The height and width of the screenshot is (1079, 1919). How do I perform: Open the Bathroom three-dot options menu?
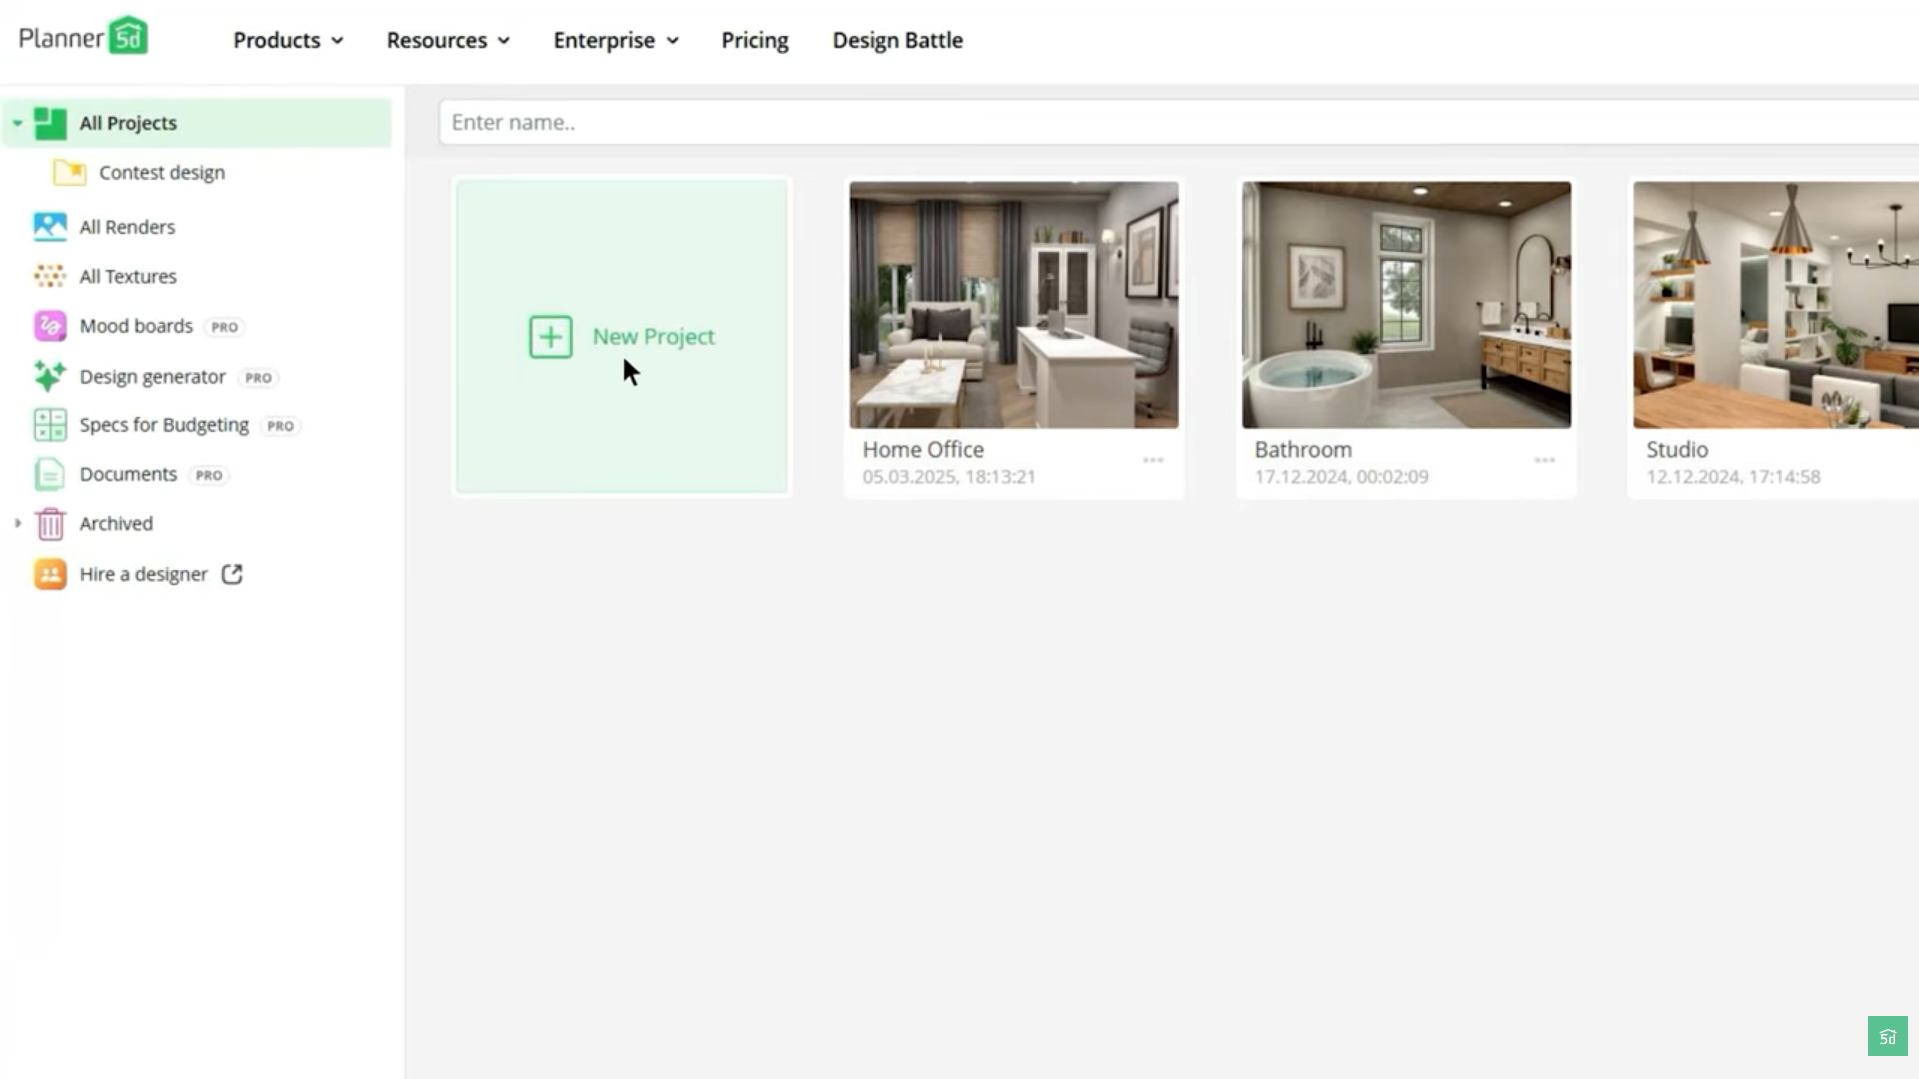[1545, 460]
